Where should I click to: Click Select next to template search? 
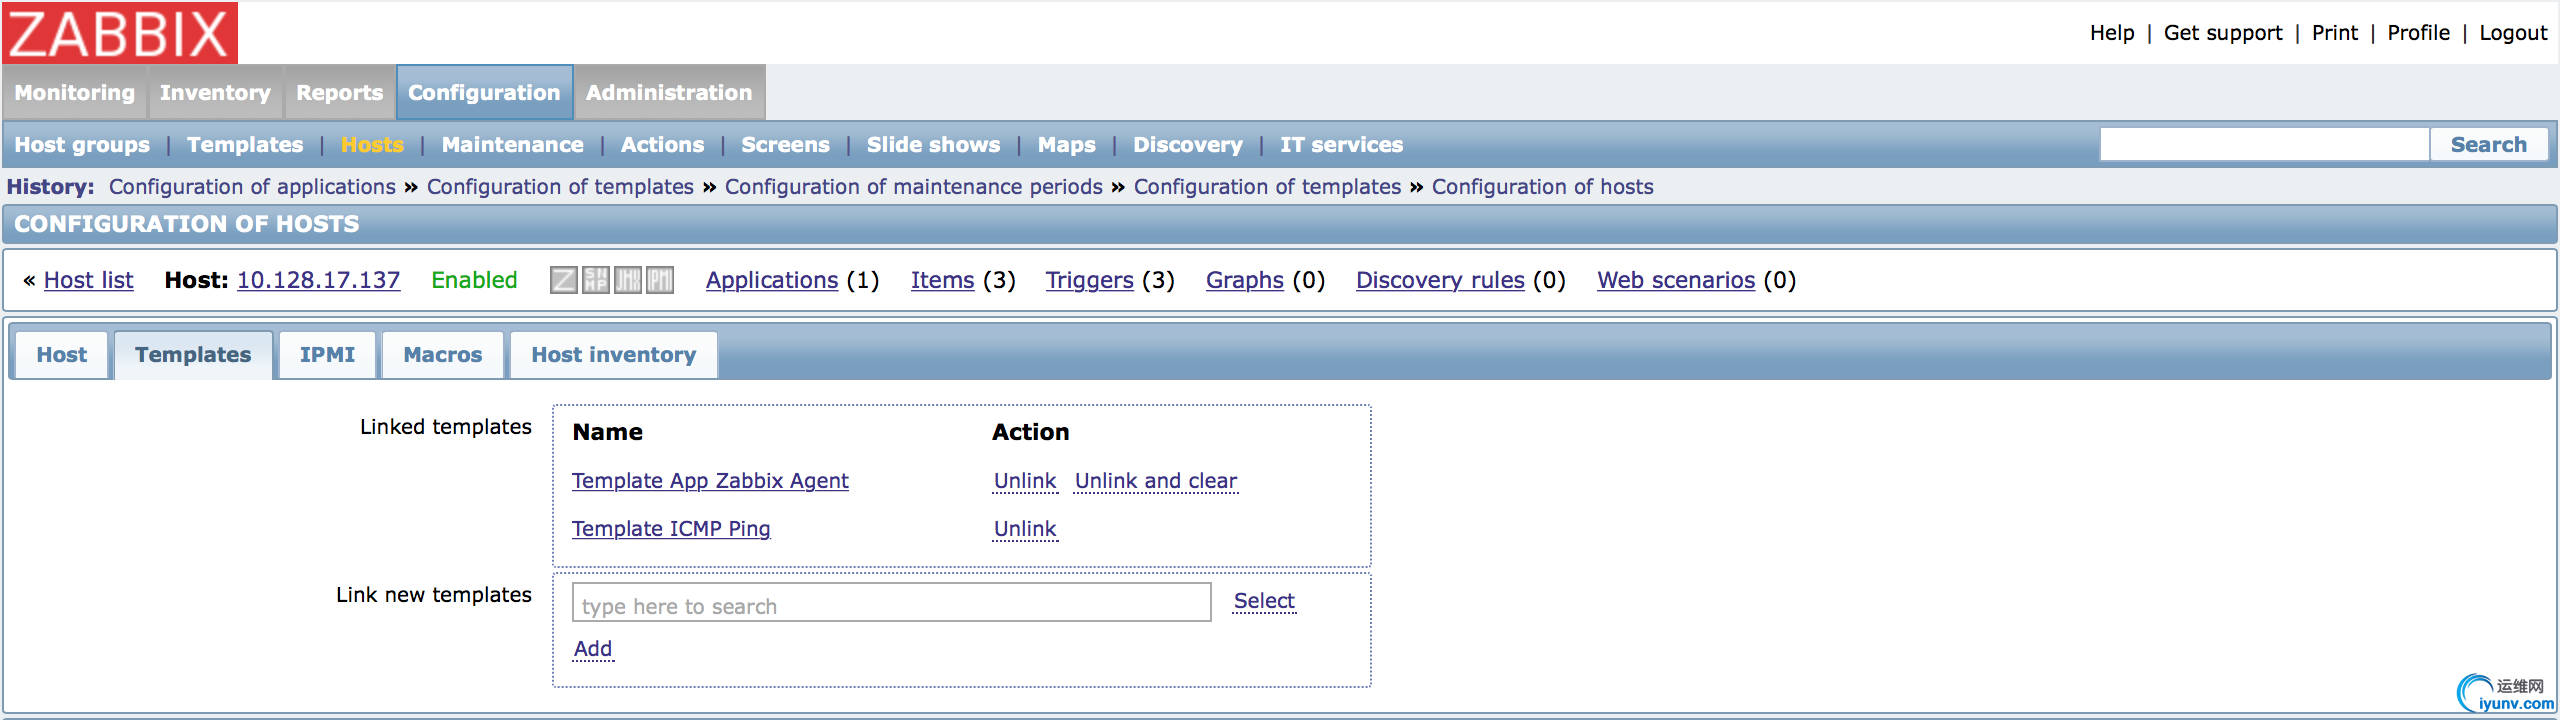point(1264,601)
